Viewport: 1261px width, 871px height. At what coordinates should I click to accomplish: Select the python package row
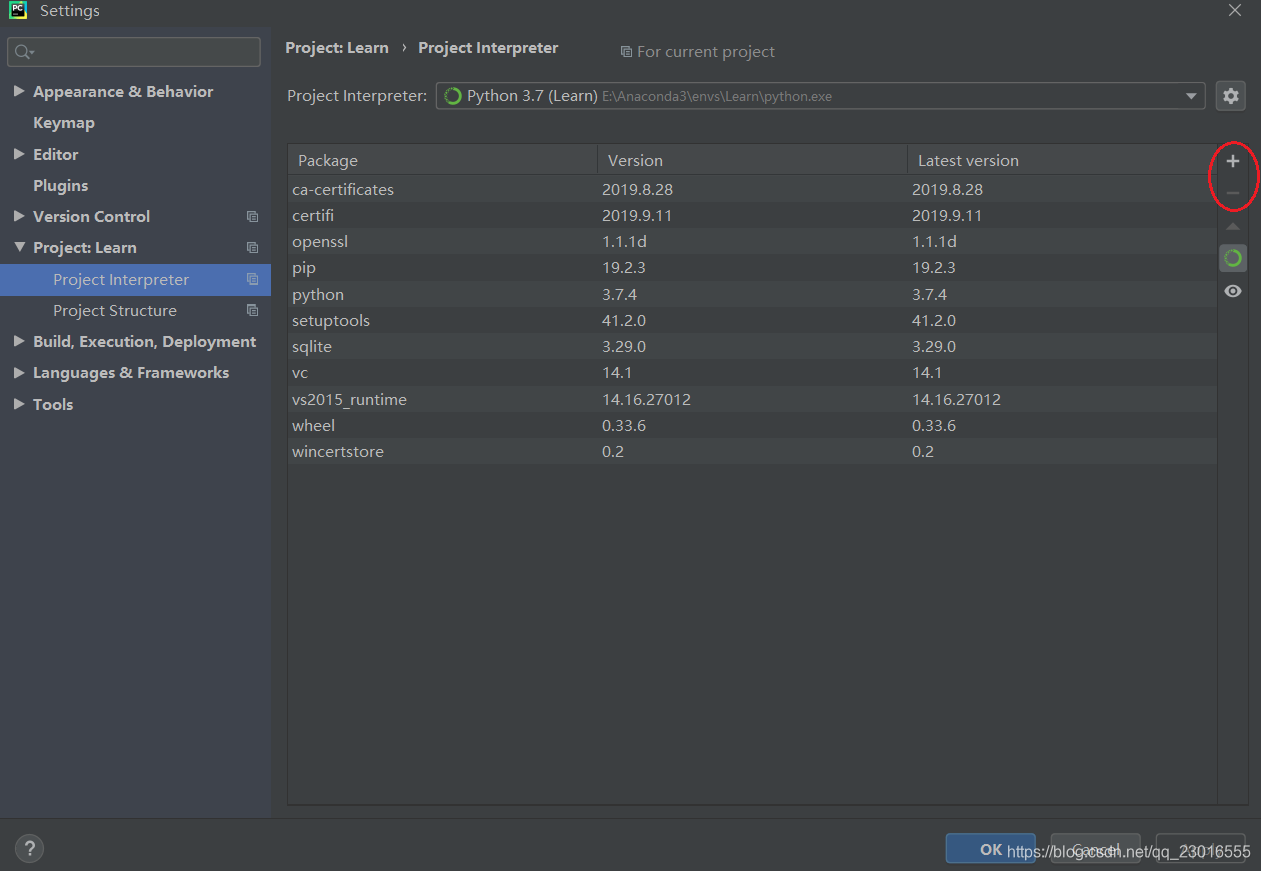point(752,295)
